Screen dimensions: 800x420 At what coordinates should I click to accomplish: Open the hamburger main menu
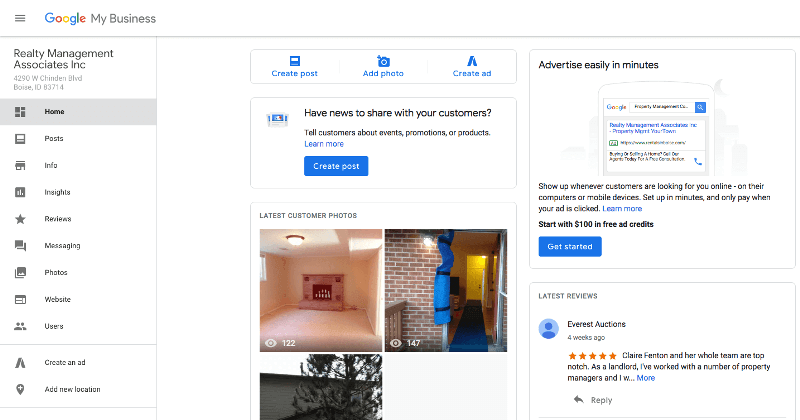coord(20,18)
